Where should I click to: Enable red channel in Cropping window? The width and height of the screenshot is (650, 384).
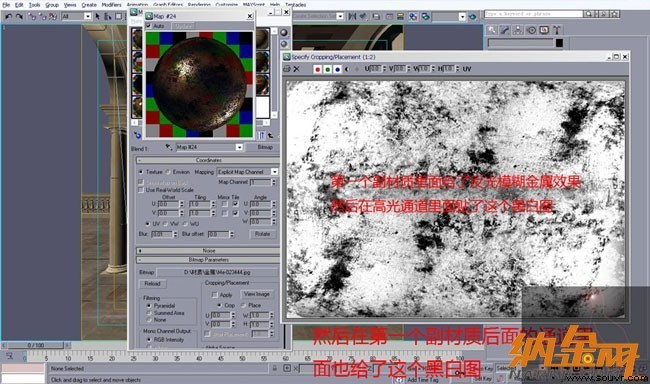coord(318,69)
